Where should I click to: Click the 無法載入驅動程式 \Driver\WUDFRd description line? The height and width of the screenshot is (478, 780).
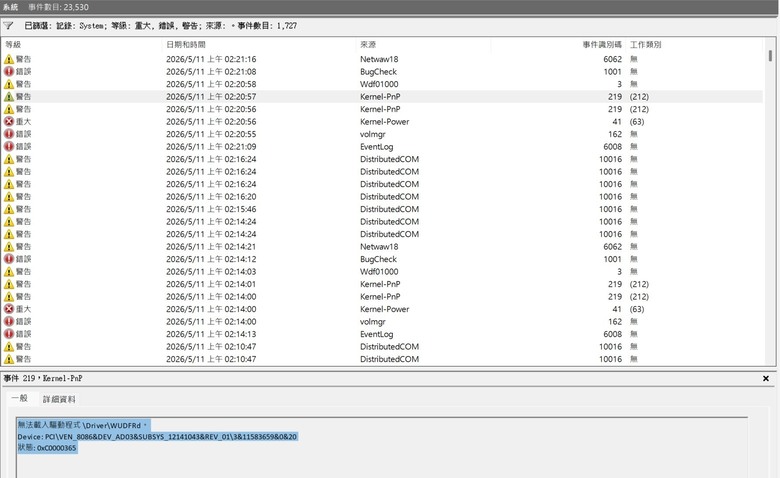(x=83, y=425)
